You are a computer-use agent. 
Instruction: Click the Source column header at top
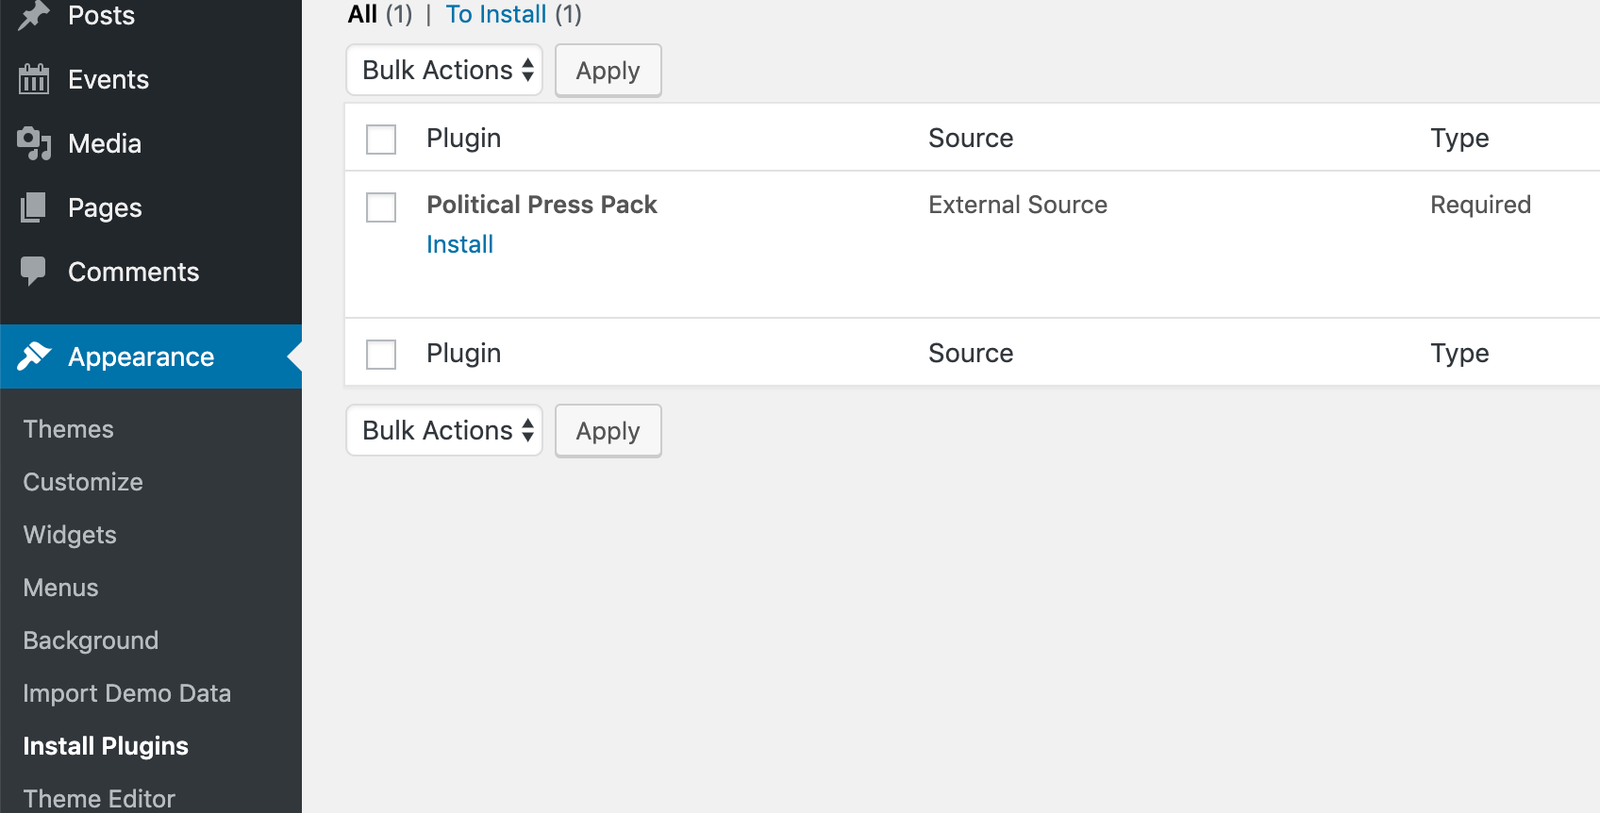tap(971, 138)
